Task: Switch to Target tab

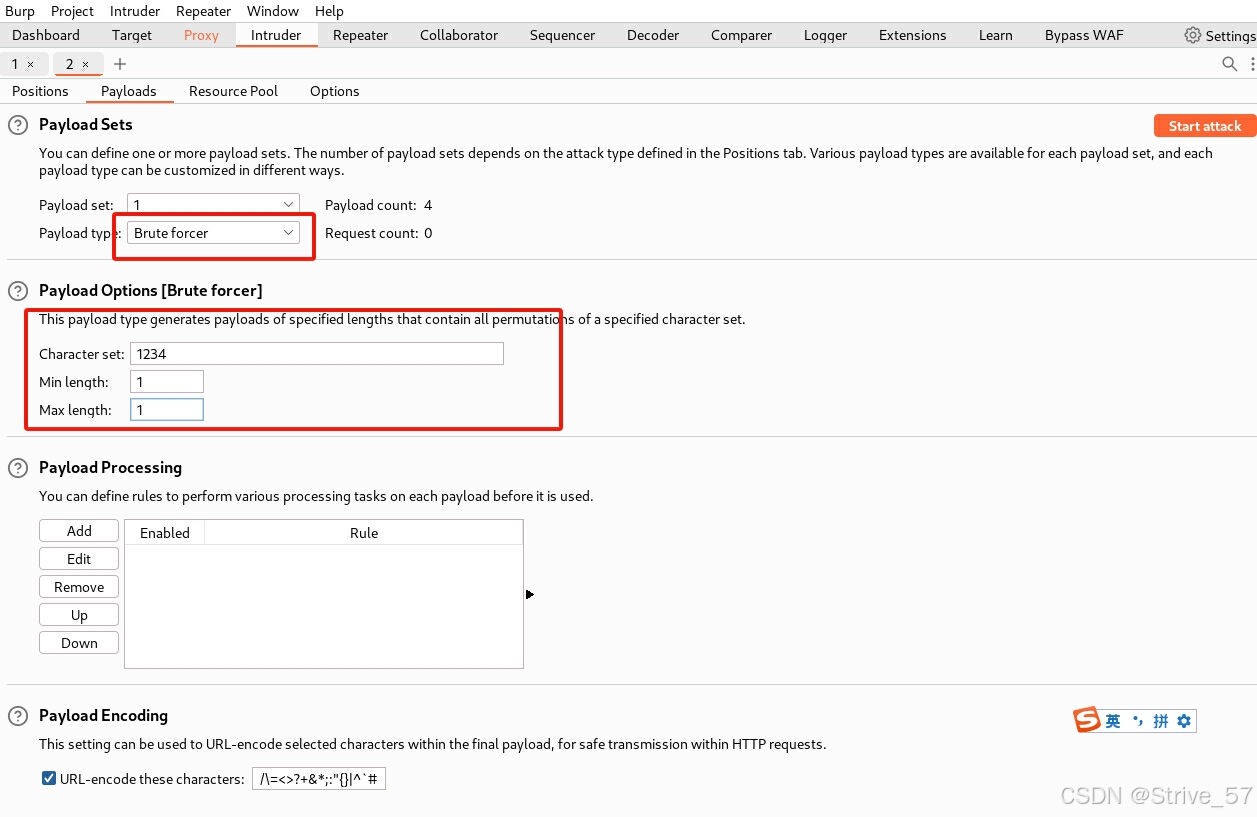Action: click(132, 35)
